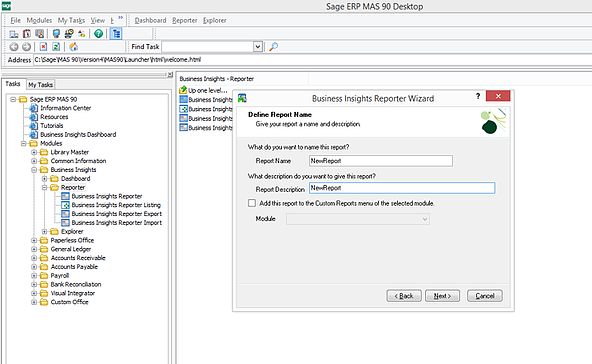Click the user portrait toolbar icon
This screenshot has width=592, height=364.
coord(39,34)
